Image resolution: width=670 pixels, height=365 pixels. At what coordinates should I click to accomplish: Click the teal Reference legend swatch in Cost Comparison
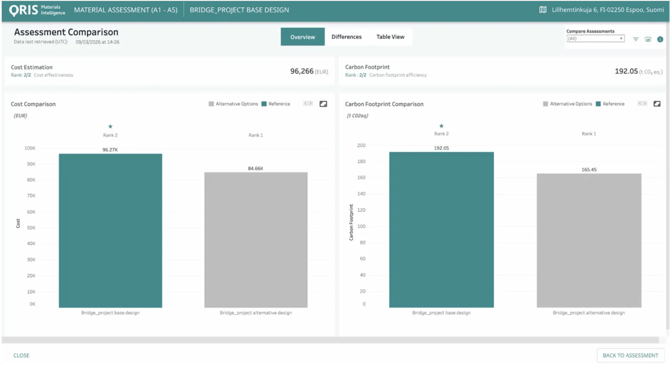[x=264, y=104]
